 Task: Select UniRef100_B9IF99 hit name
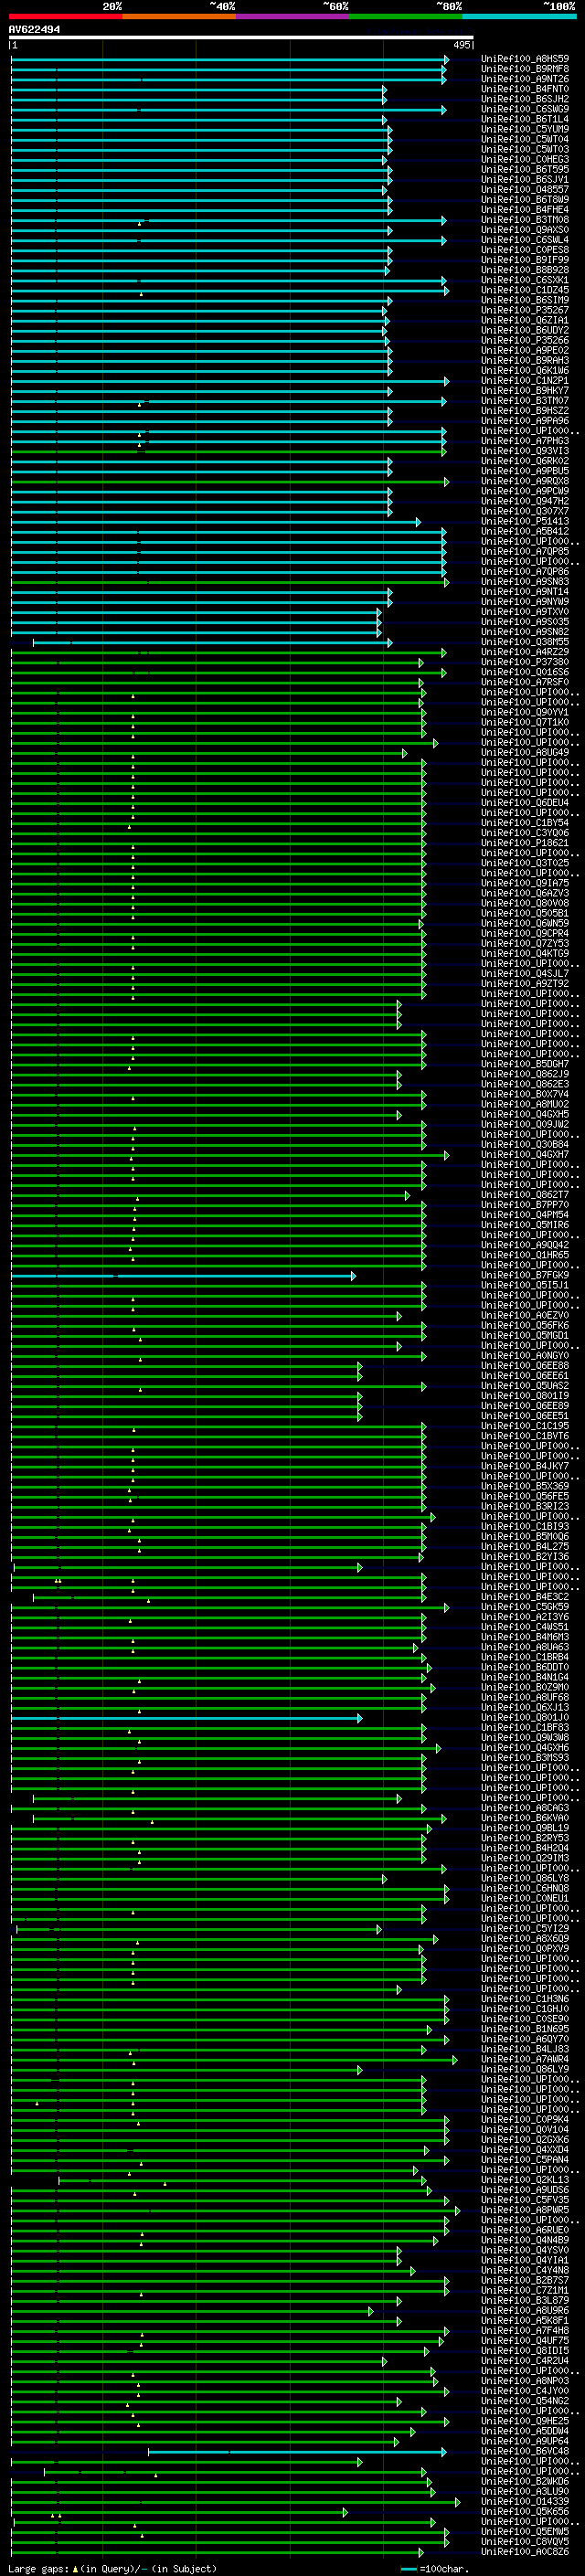point(525,259)
